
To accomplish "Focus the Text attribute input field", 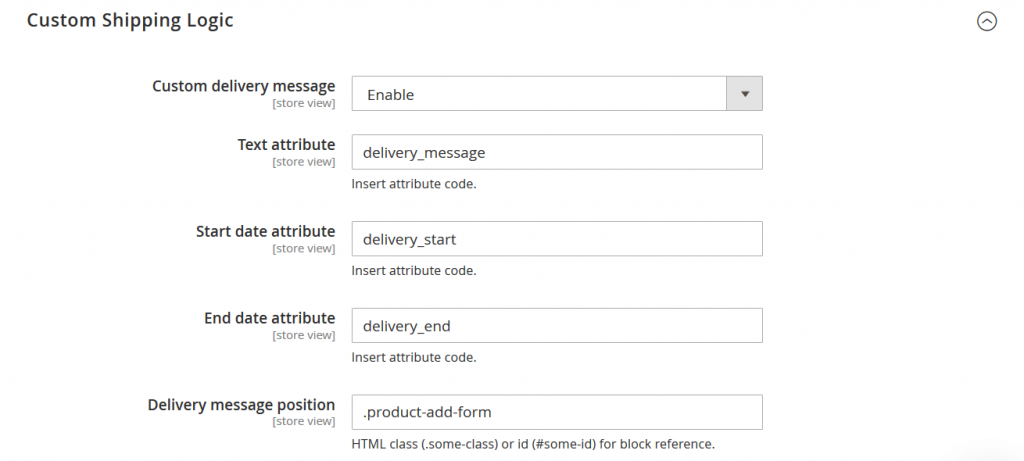I will pos(557,152).
